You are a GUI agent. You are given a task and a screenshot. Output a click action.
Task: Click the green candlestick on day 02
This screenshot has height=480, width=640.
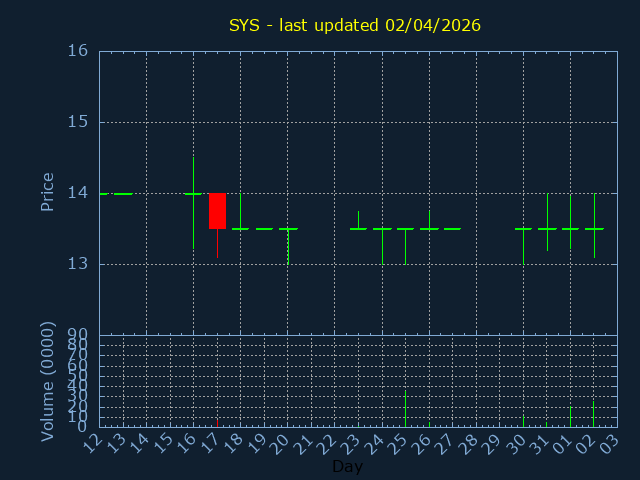coord(594,228)
